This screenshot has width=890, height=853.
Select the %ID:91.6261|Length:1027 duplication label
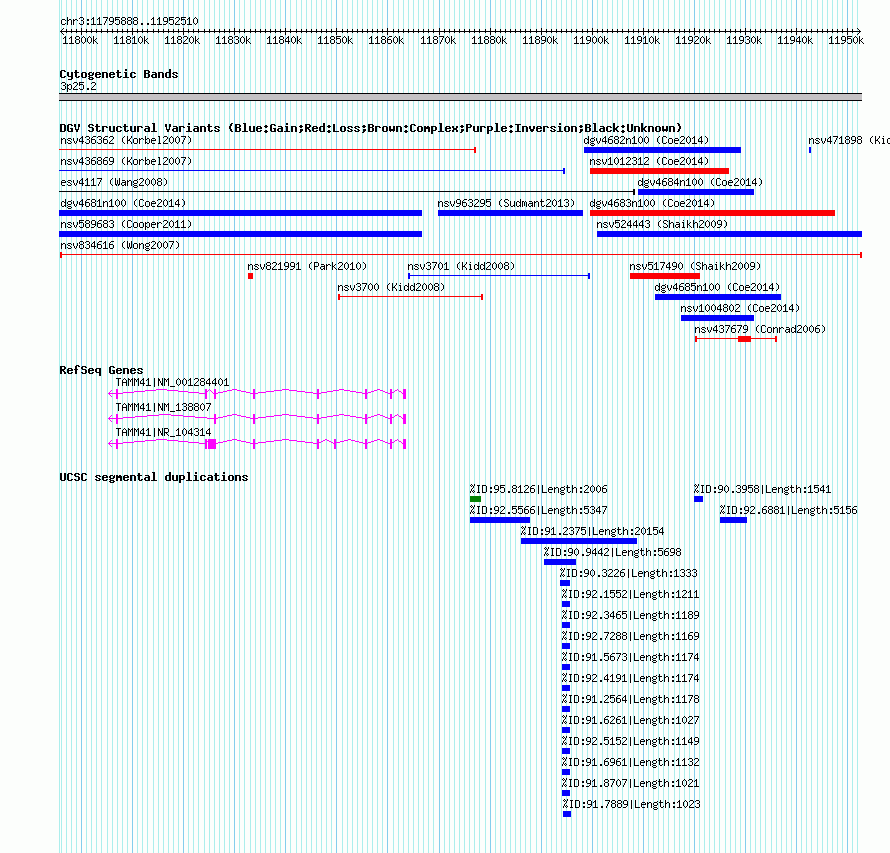click(x=631, y=720)
